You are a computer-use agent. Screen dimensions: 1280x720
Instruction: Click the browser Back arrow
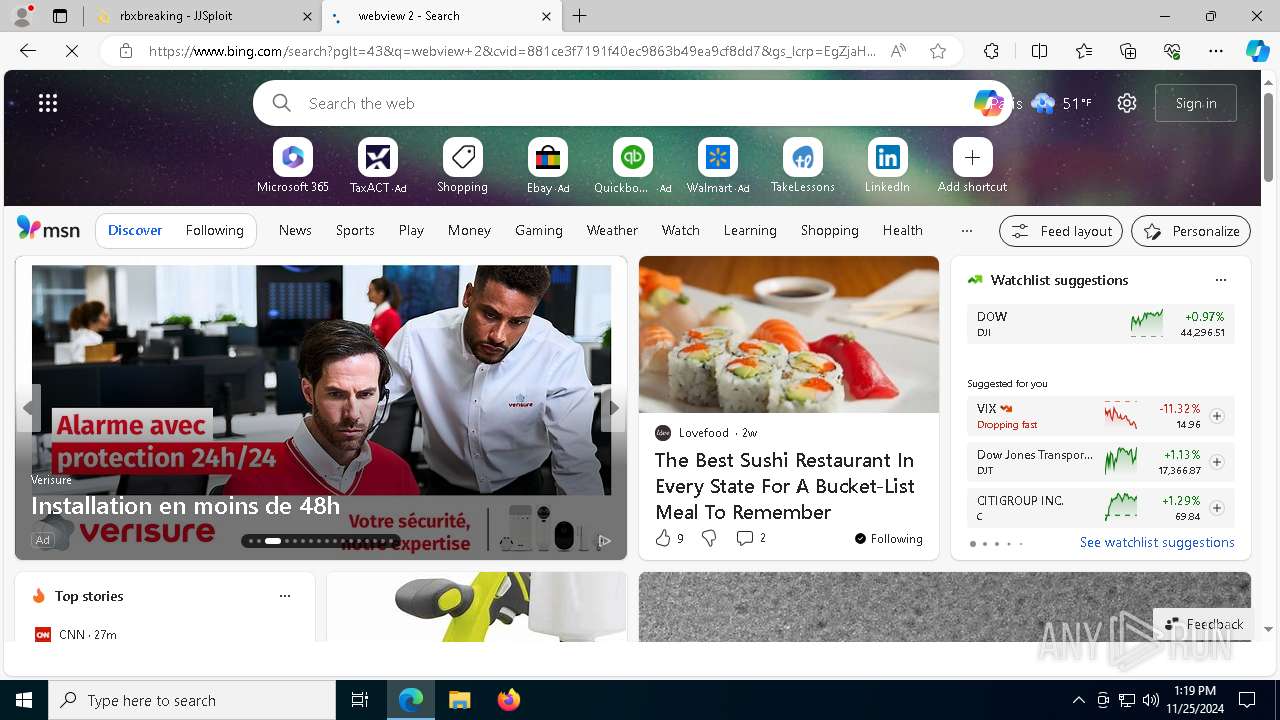(x=28, y=51)
